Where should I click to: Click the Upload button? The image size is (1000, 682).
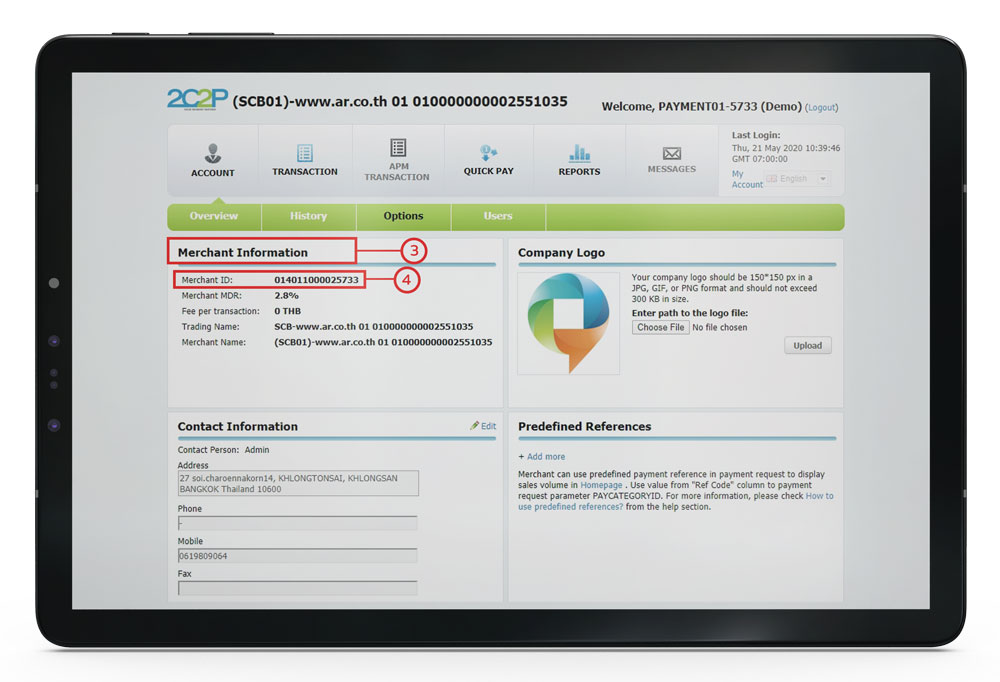point(807,346)
